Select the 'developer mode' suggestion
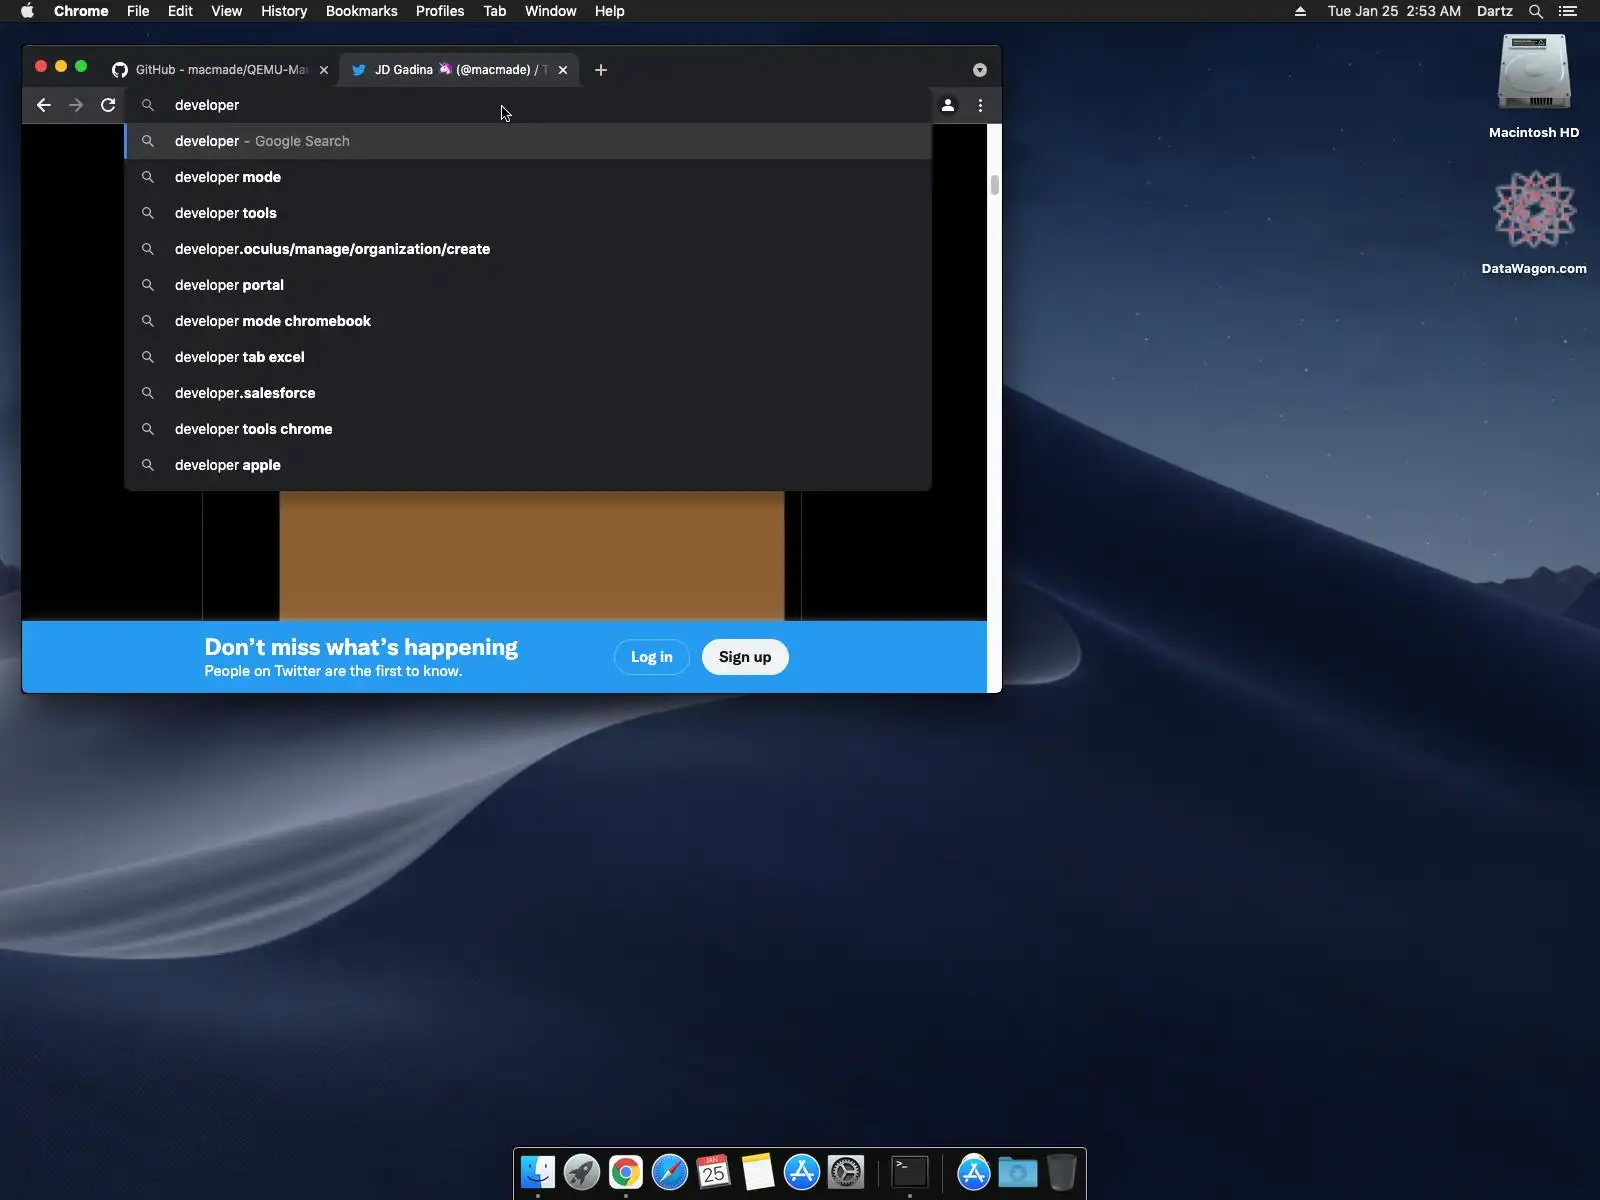1600x1200 pixels. [528, 177]
